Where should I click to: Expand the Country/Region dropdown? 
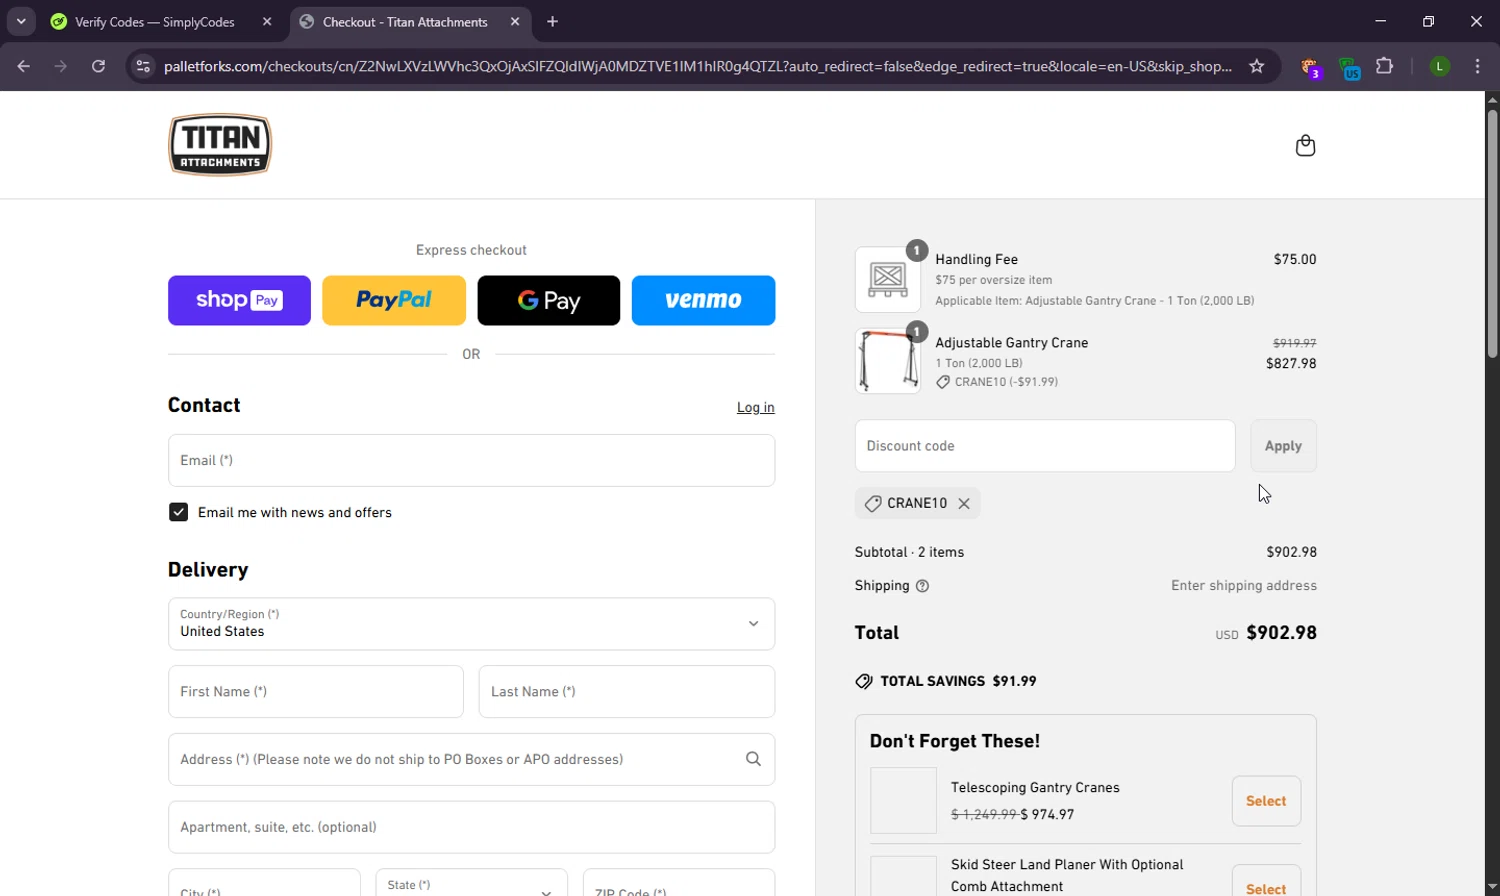[x=471, y=624]
